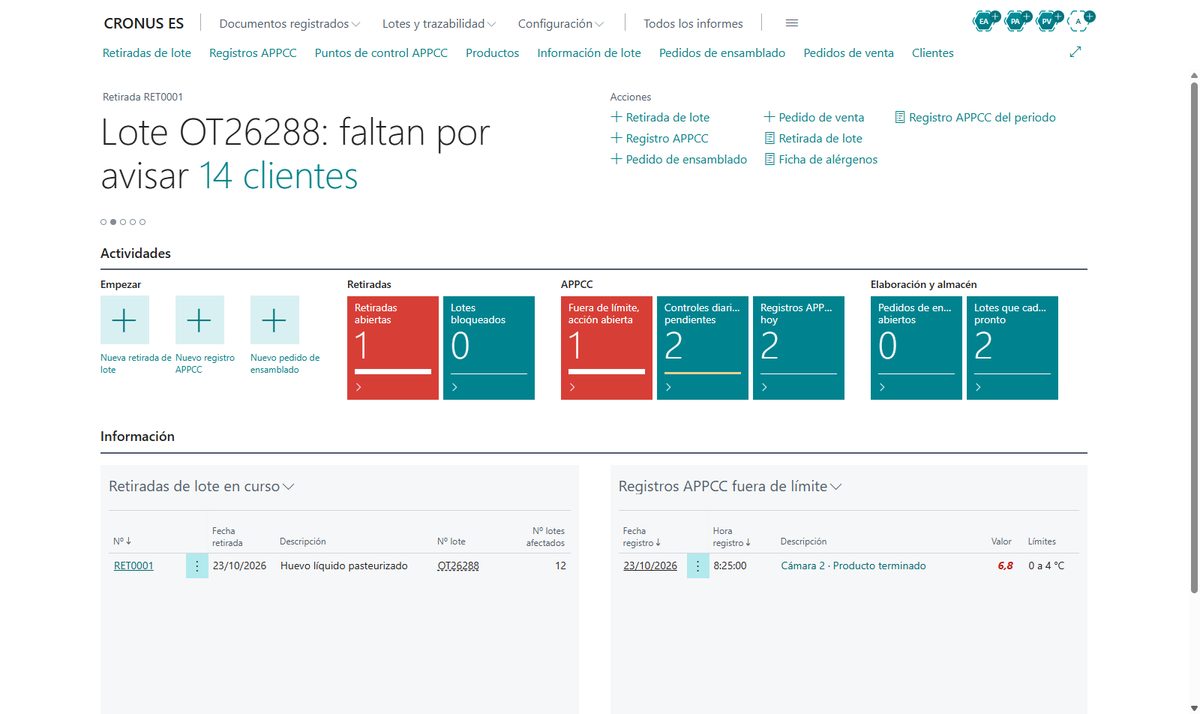Open Todos los informes

(693, 23)
